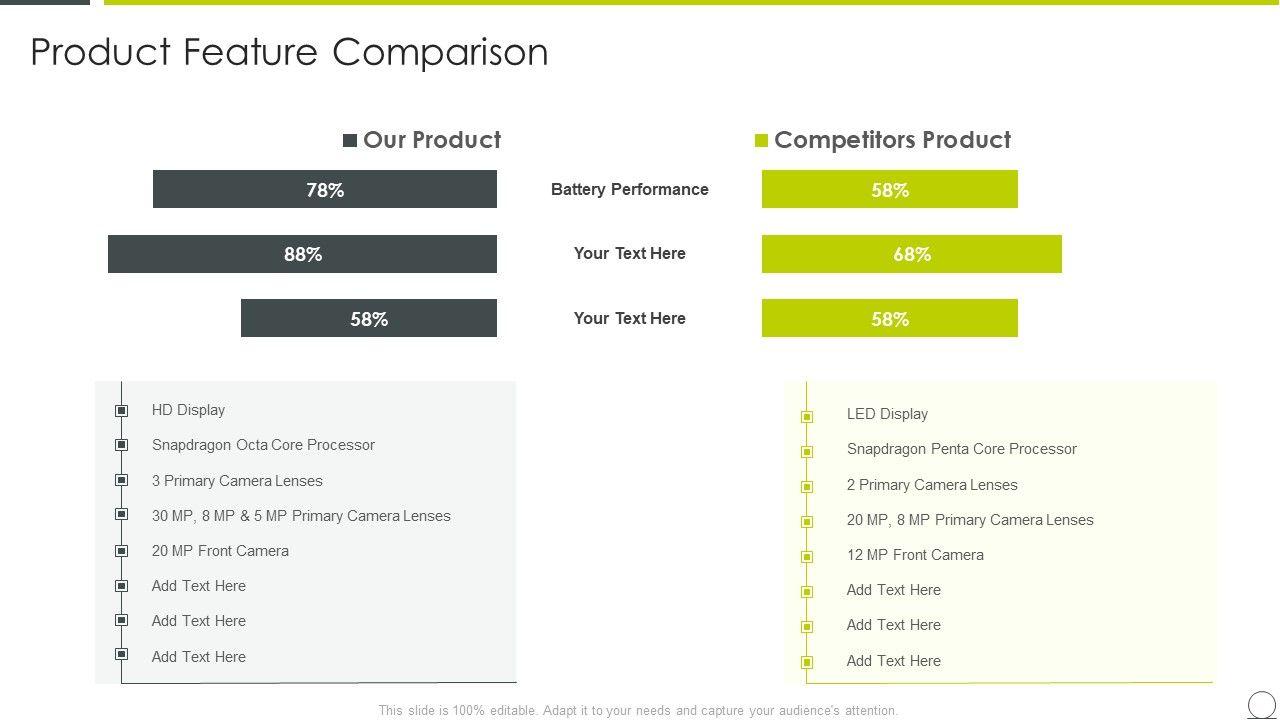Image resolution: width=1280 pixels, height=720 pixels.
Task: Click the green Competitors Product legend square
Action: (761, 141)
